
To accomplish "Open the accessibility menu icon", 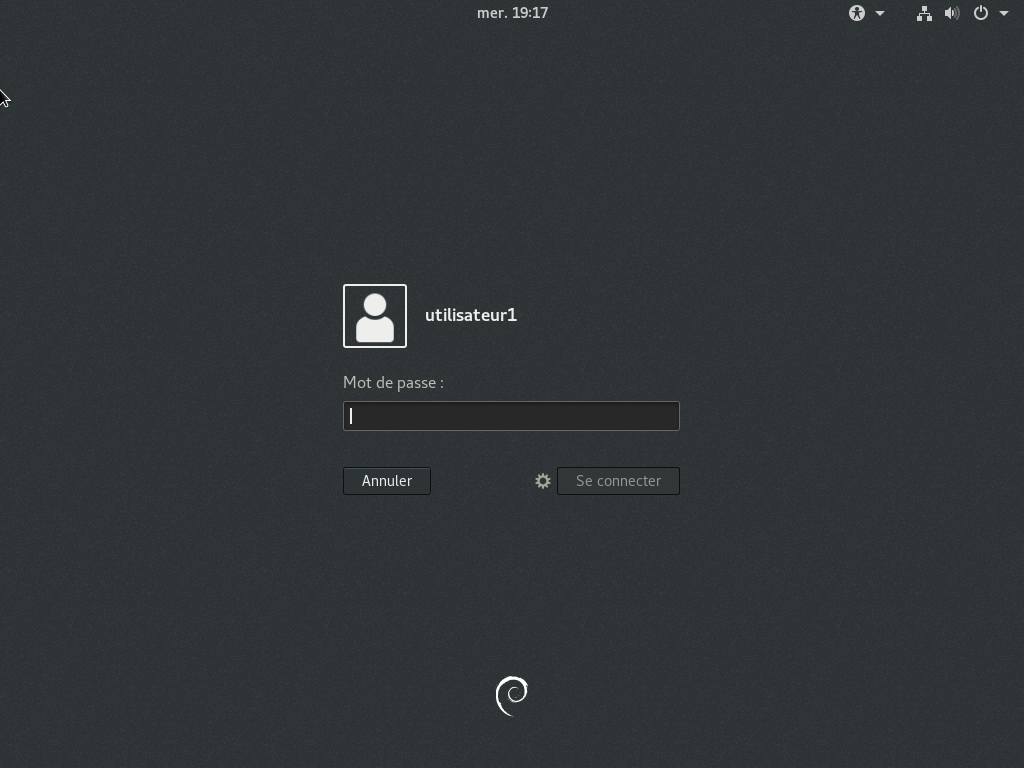I will click(x=856, y=13).
